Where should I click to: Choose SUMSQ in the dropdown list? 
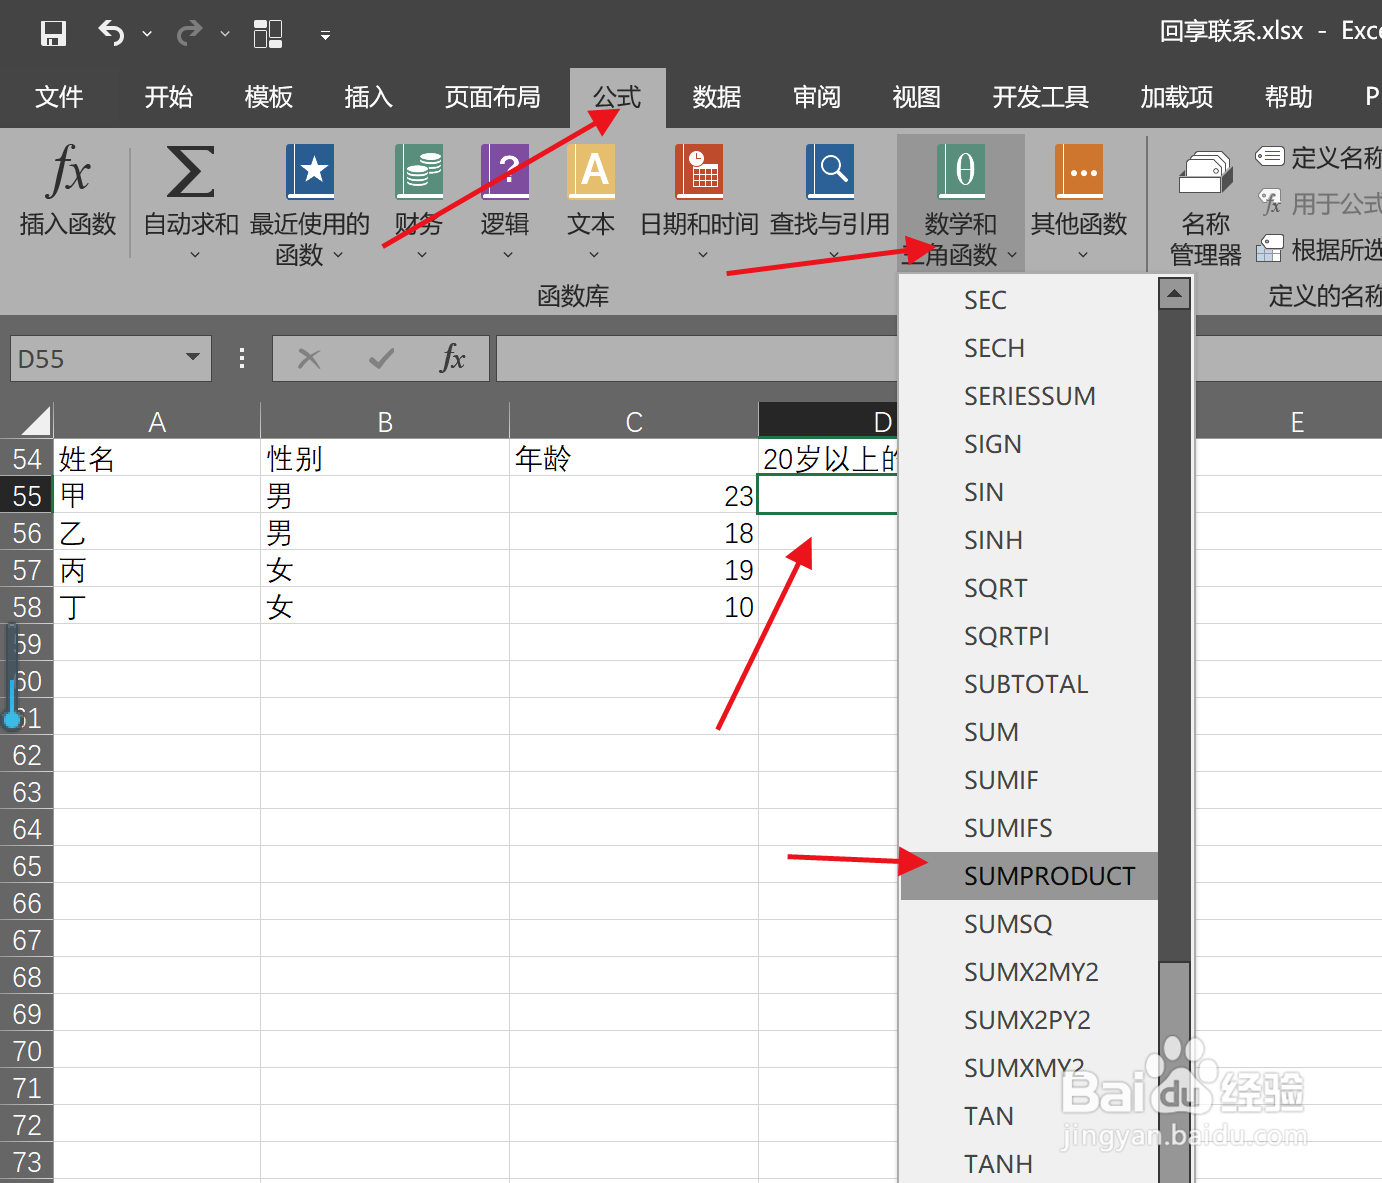pyautogui.click(x=1029, y=924)
